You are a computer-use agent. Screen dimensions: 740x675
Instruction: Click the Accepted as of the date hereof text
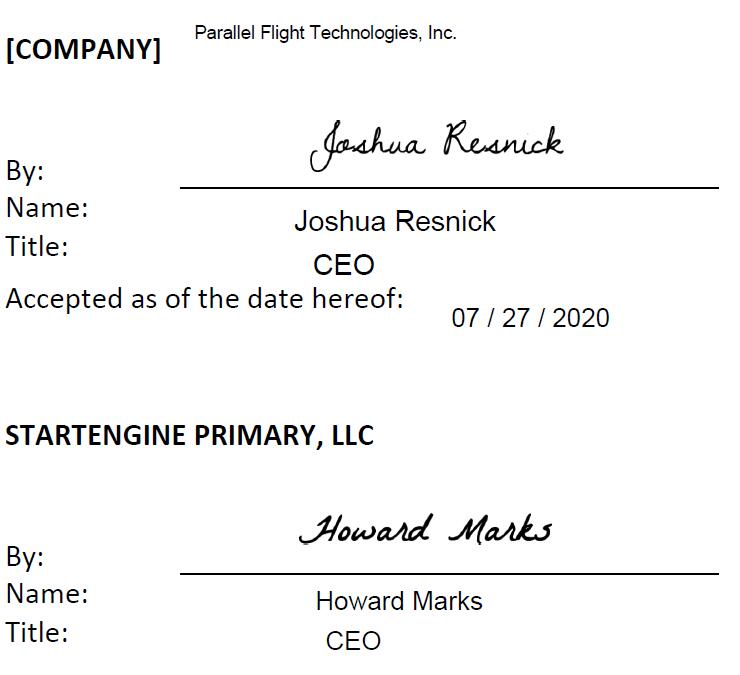tap(205, 298)
